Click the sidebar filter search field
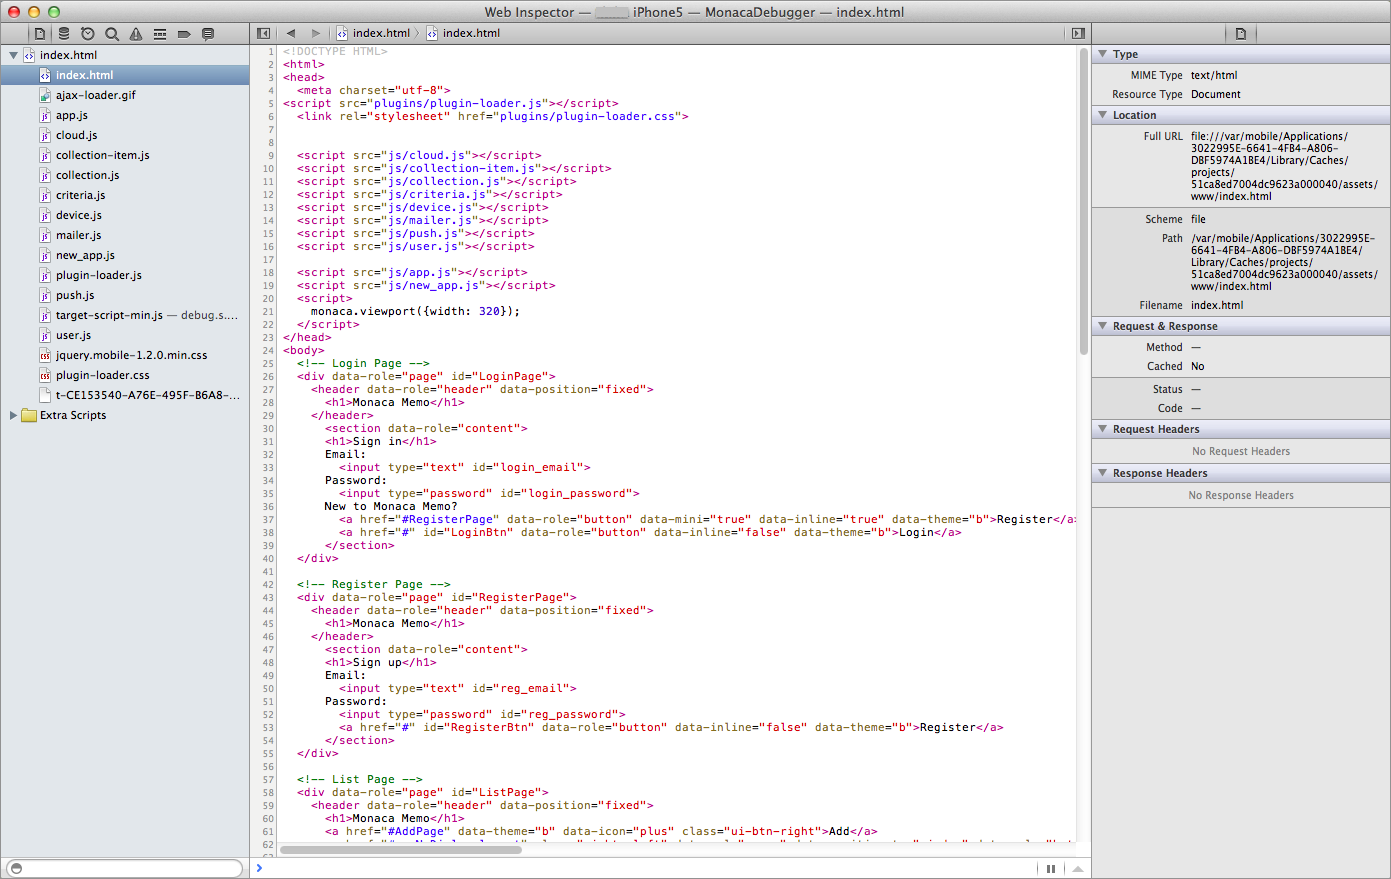 click(124, 868)
